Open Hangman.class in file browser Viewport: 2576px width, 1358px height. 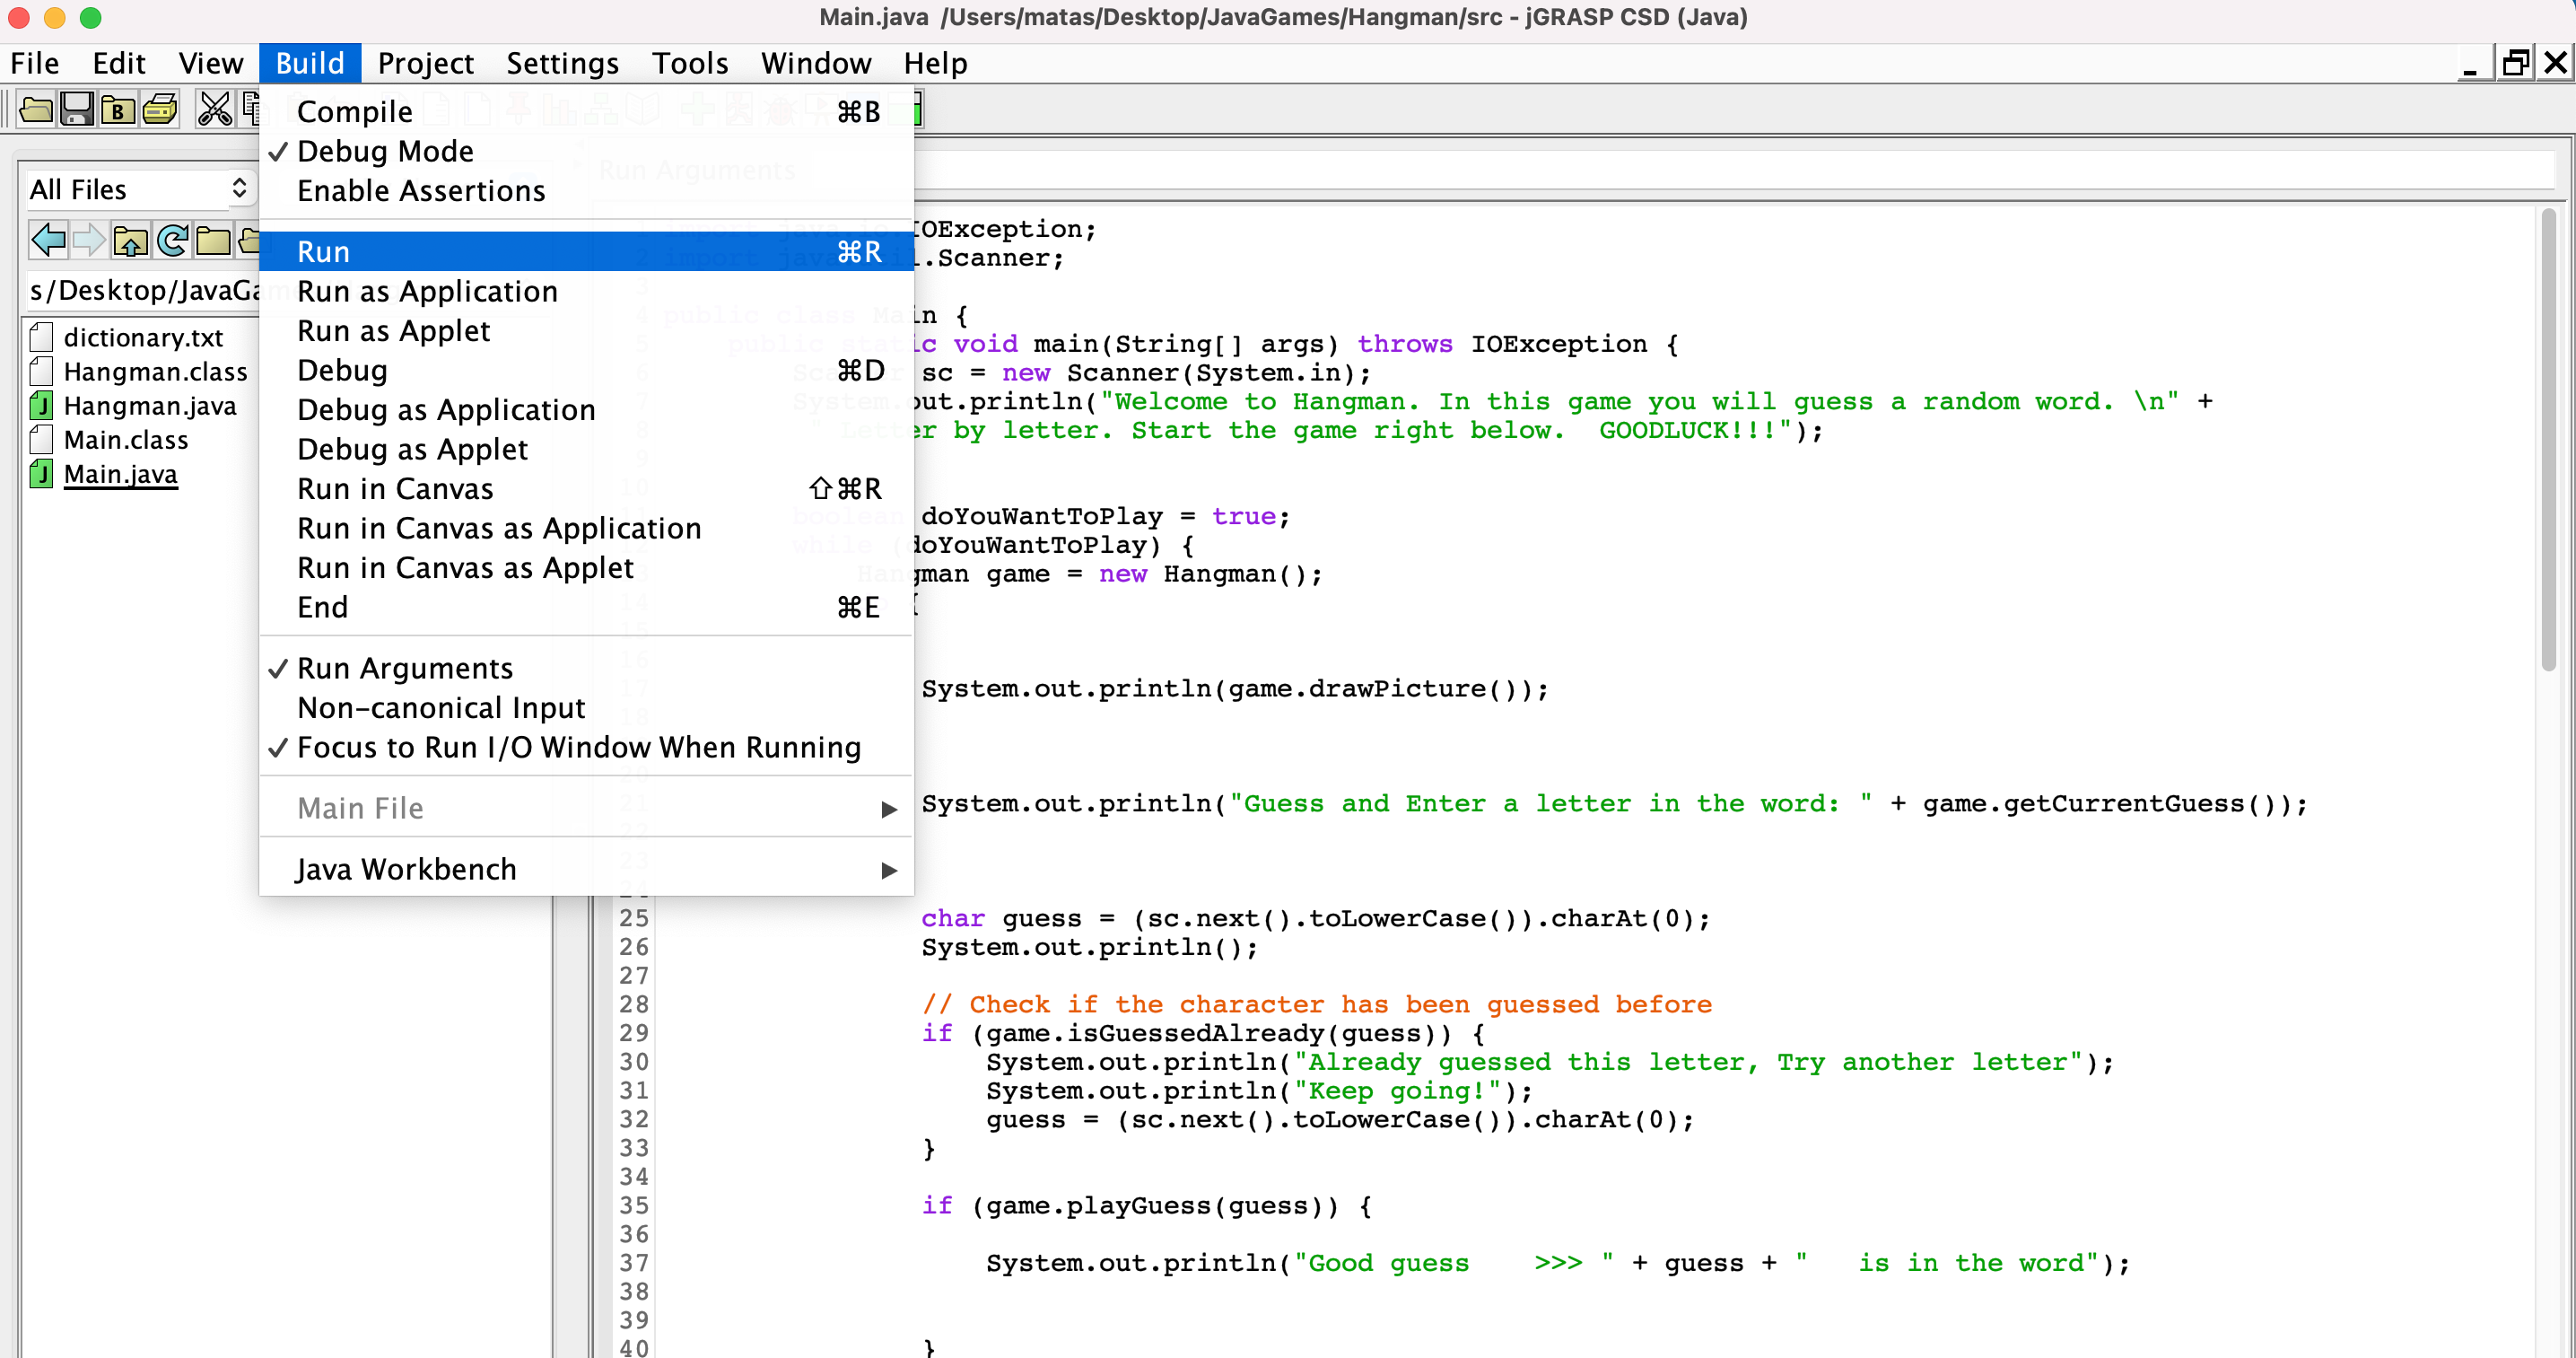[155, 372]
